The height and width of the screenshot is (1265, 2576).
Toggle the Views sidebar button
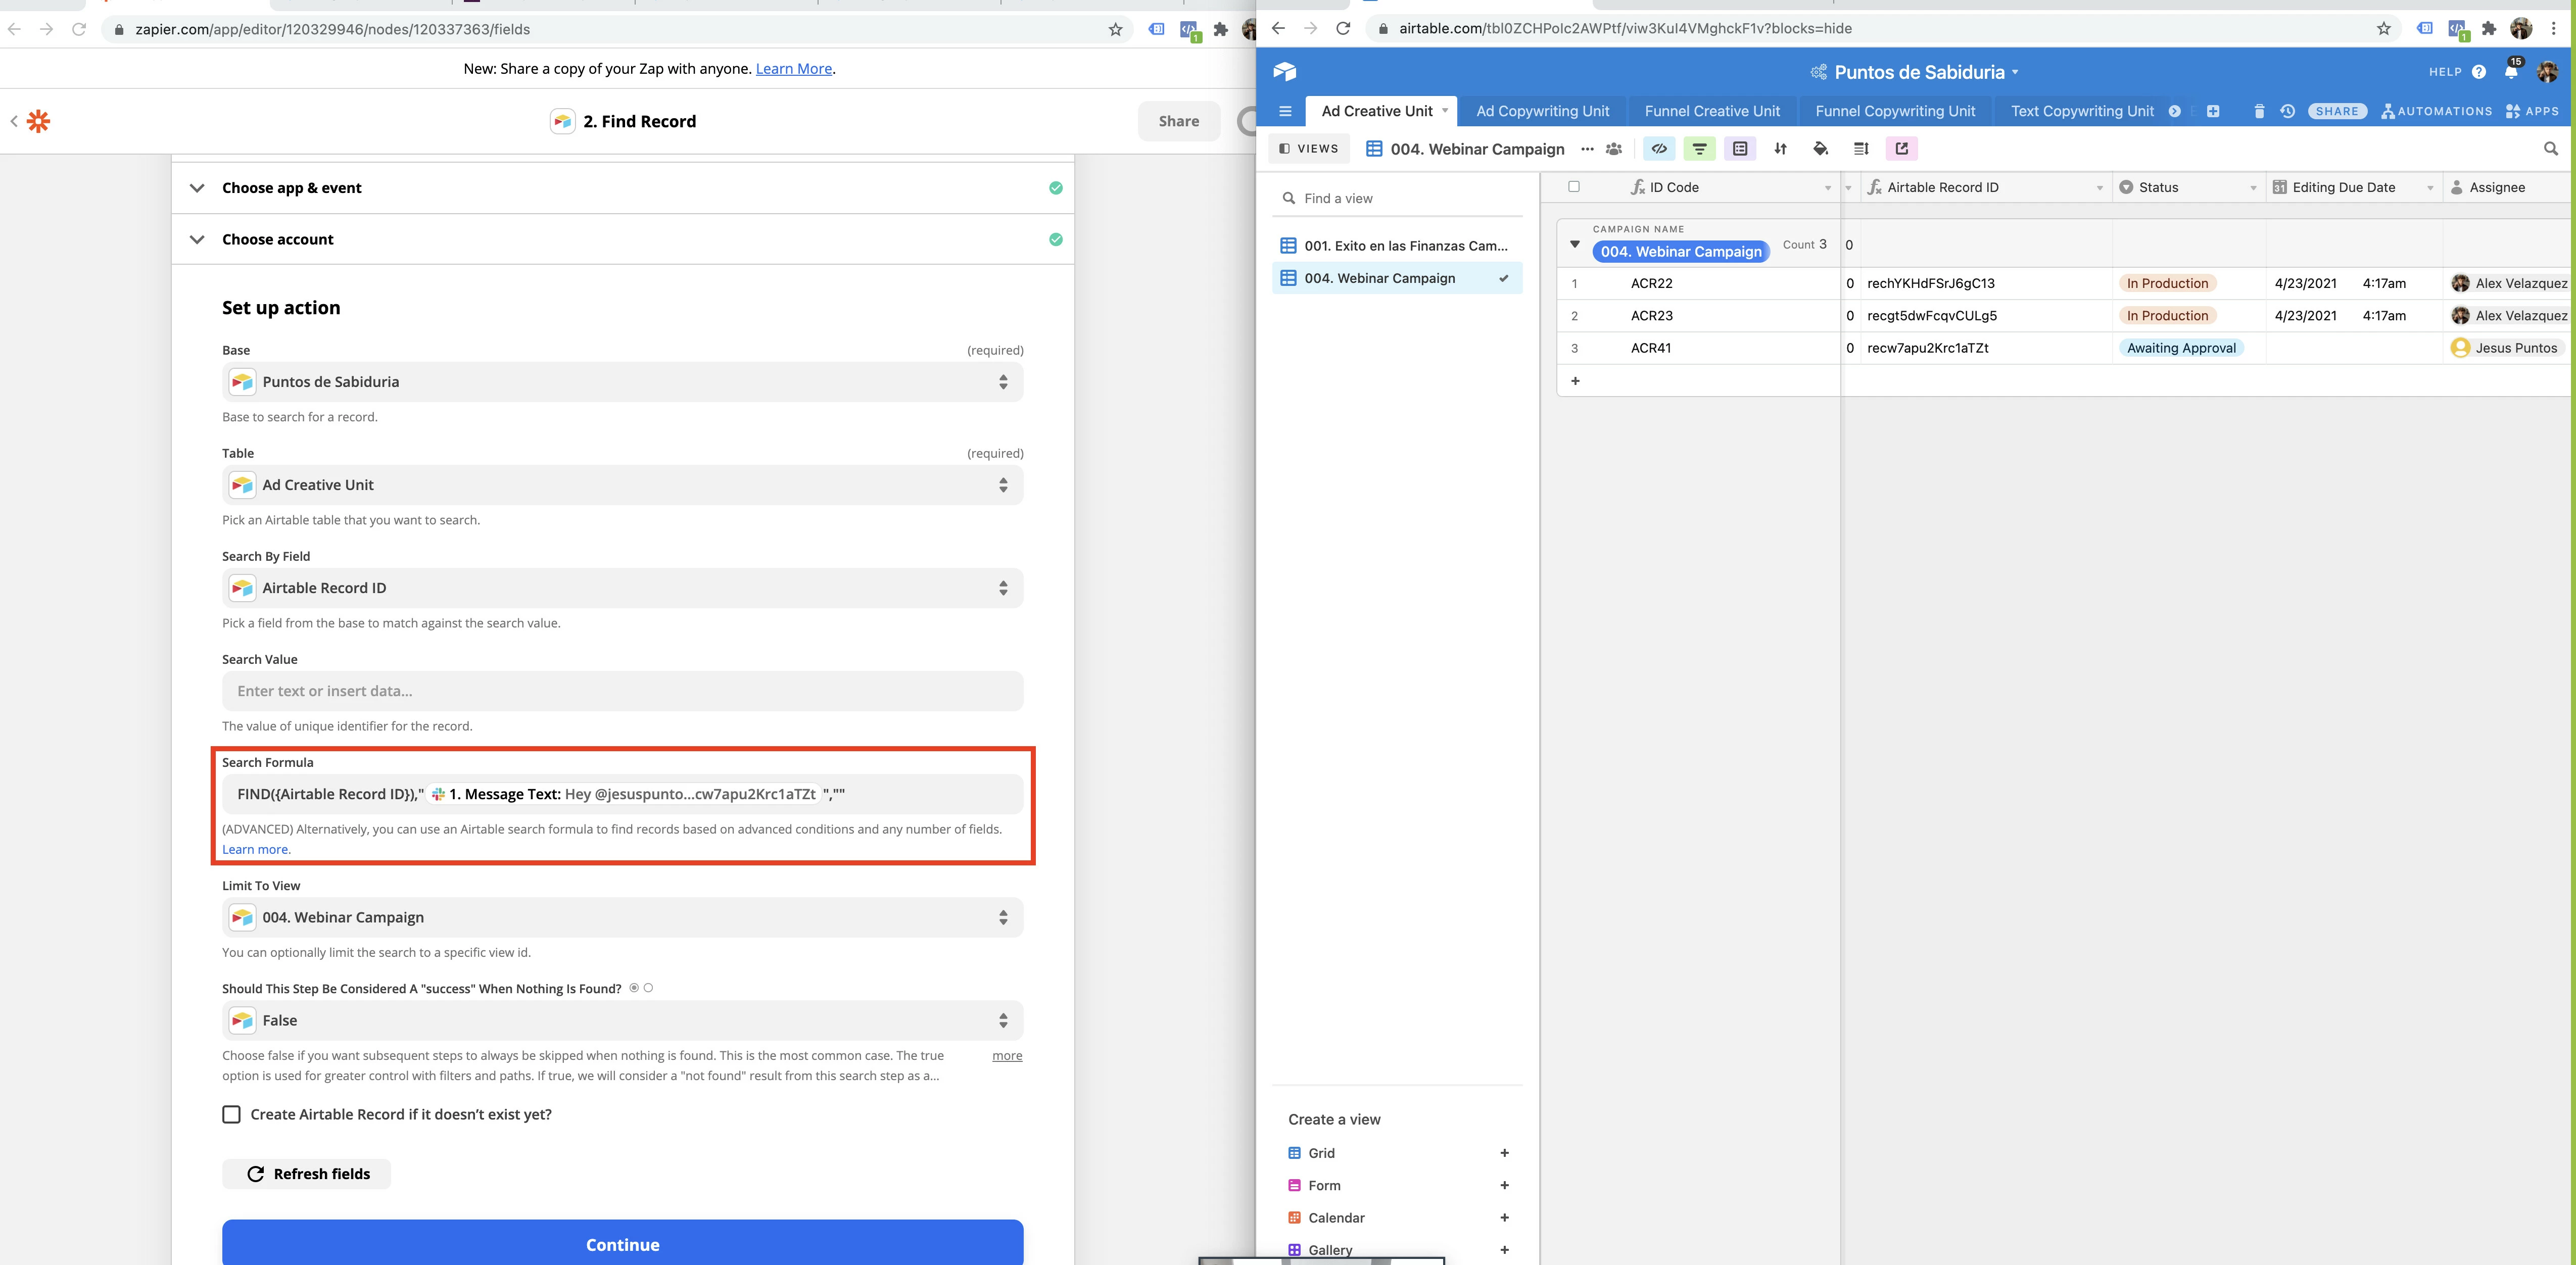tap(1309, 149)
